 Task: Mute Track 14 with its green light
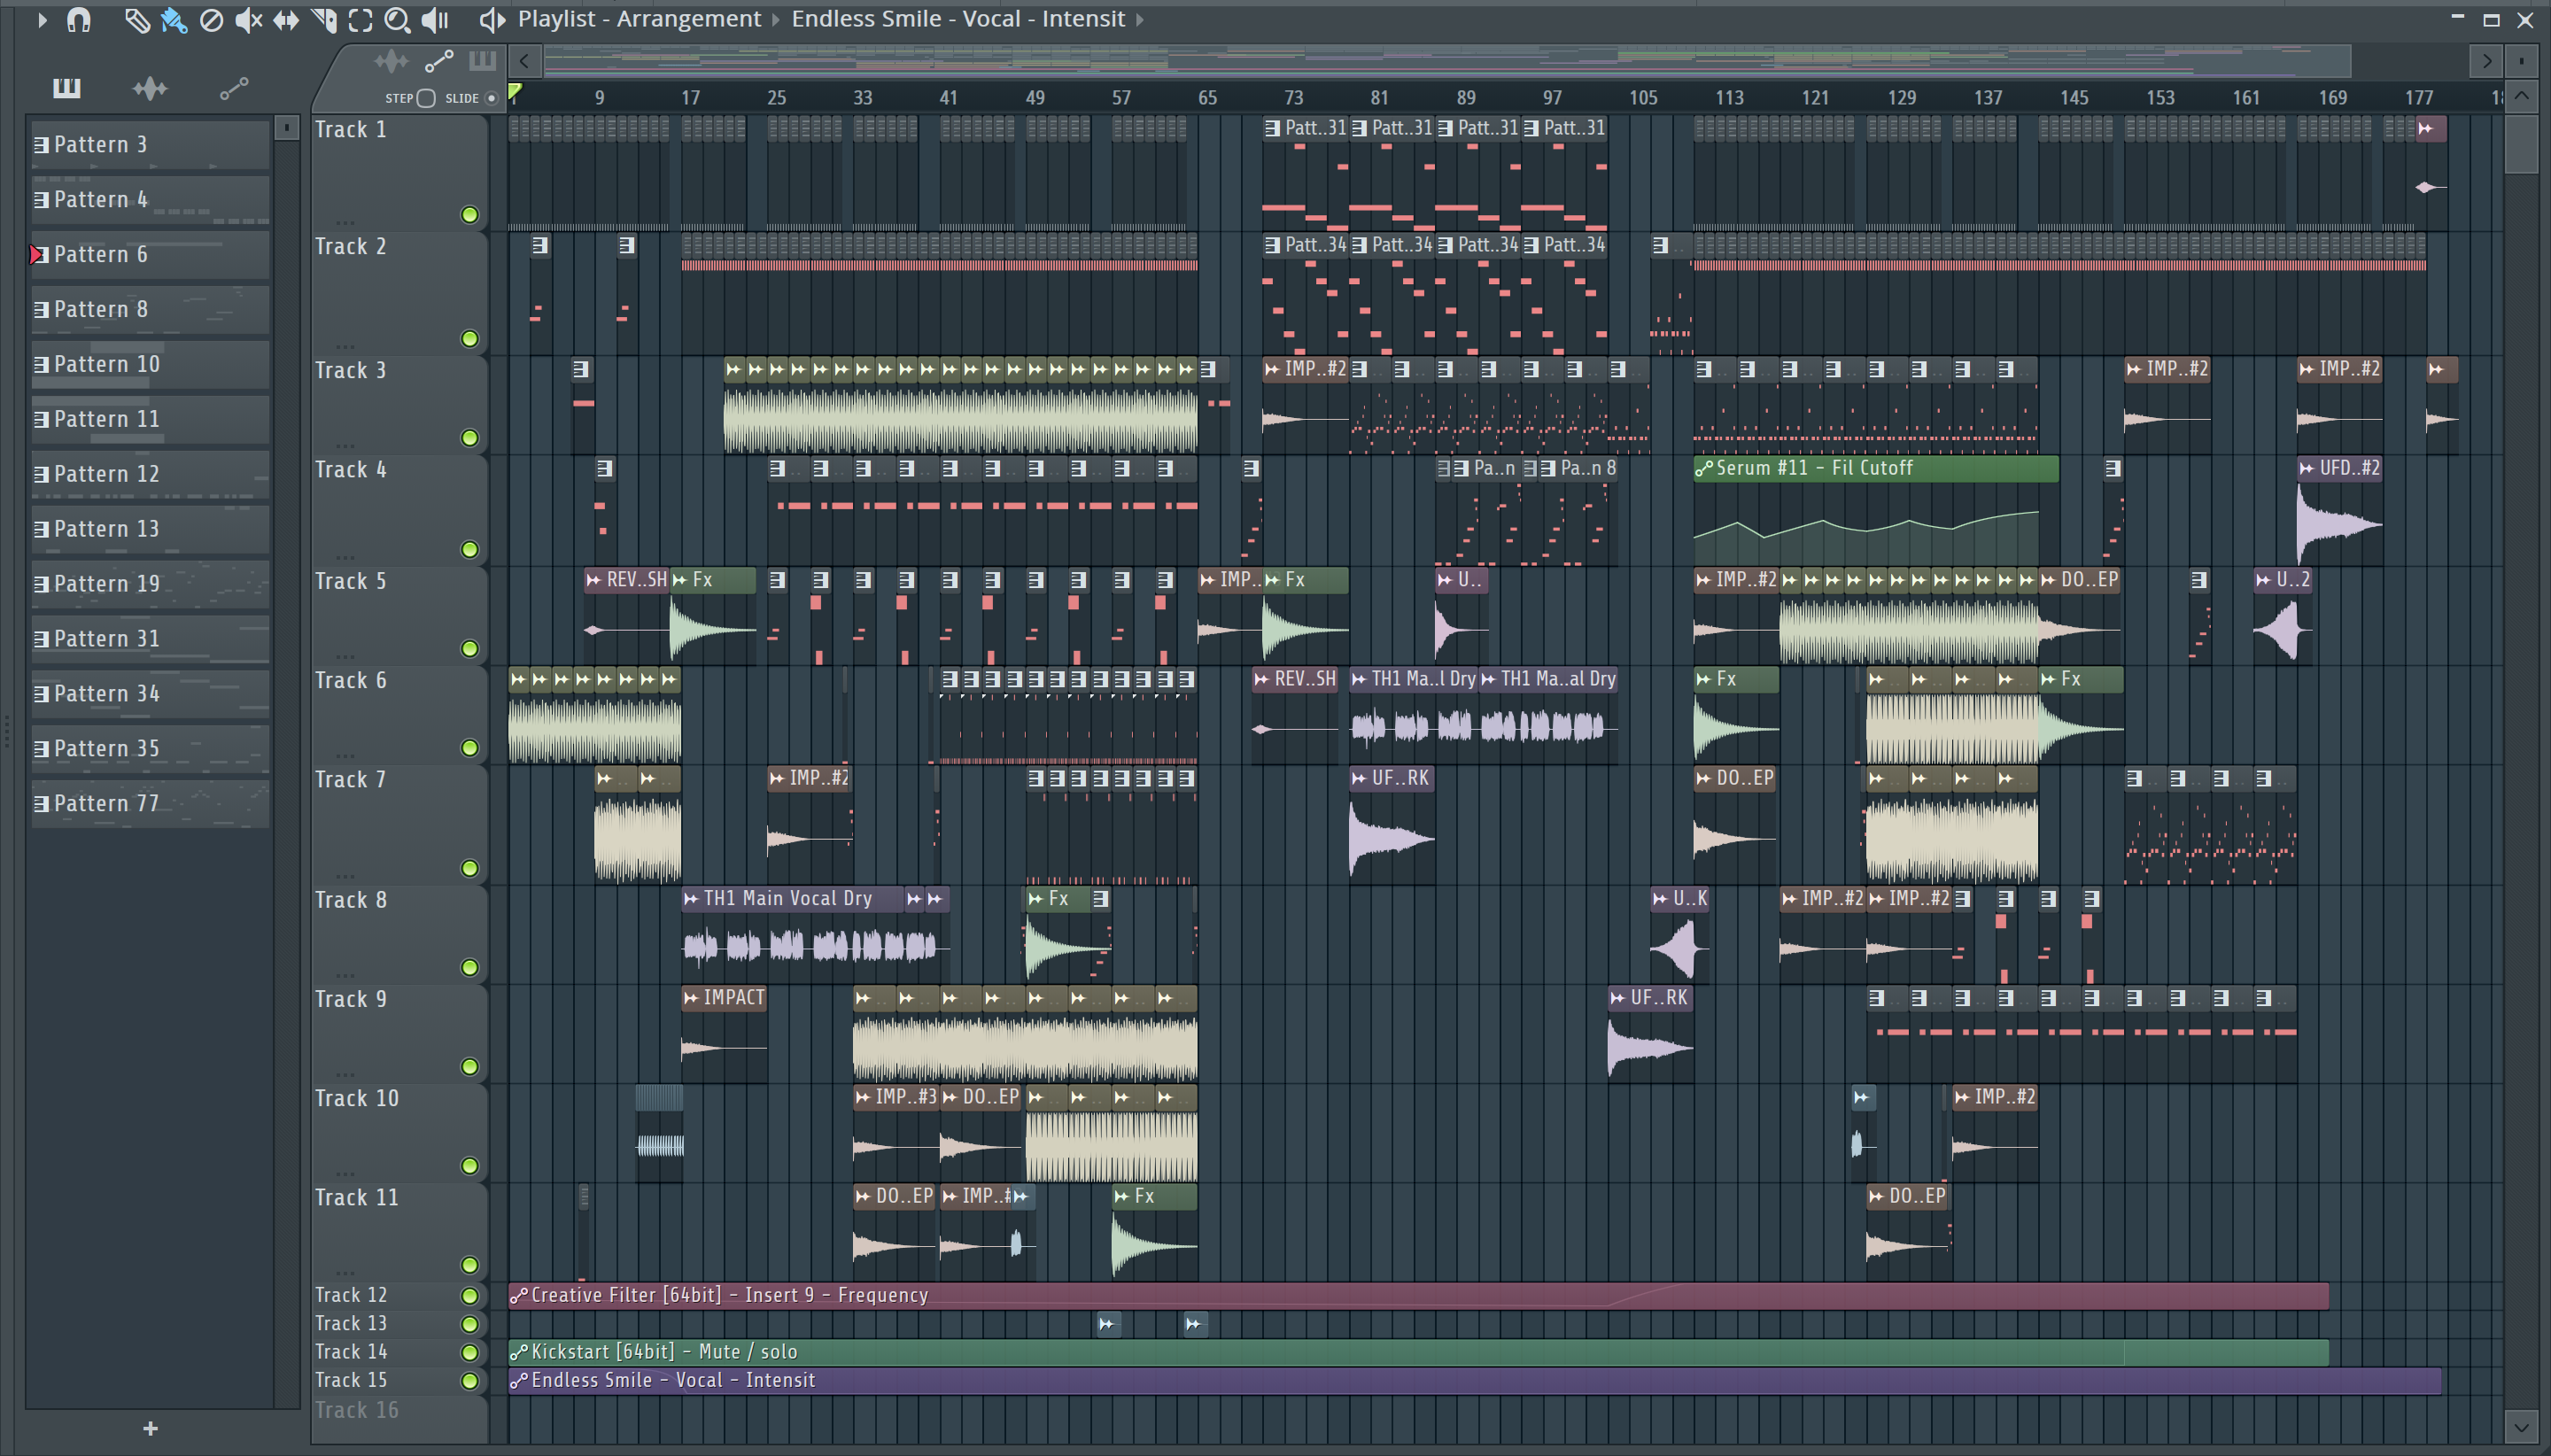pos(469,1352)
